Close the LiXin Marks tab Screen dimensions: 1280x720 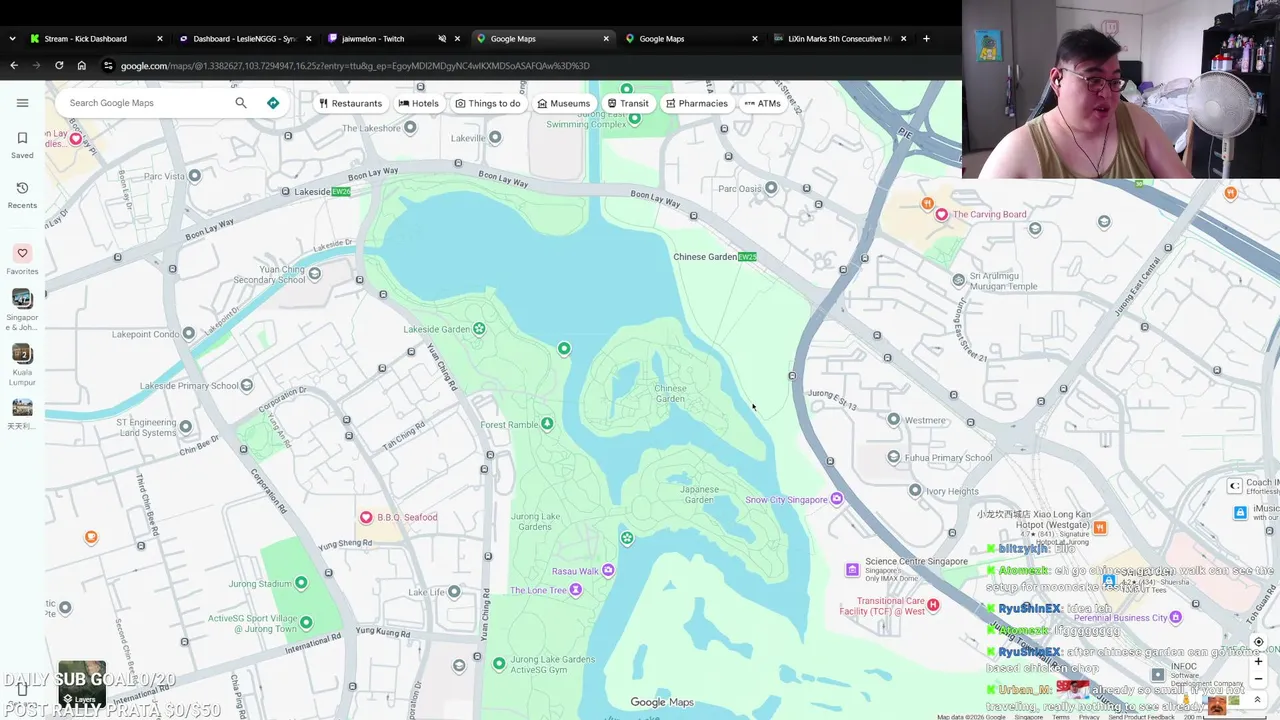[x=903, y=39]
